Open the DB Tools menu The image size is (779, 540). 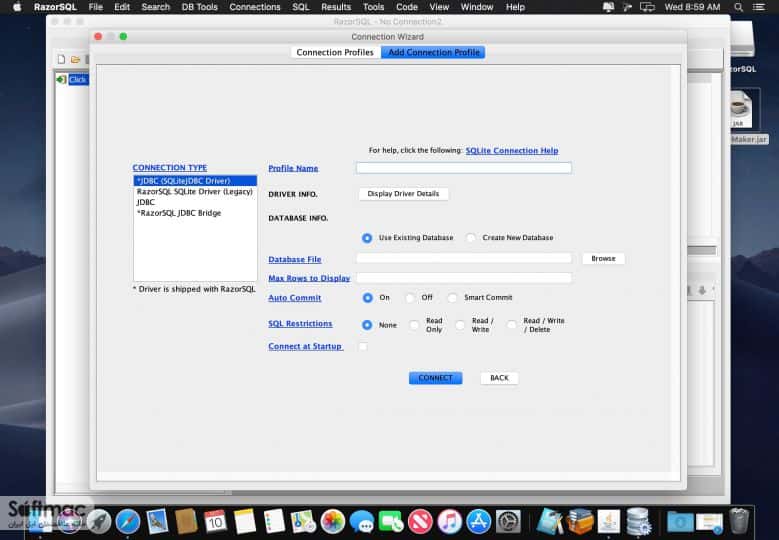(x=200, y=7)
